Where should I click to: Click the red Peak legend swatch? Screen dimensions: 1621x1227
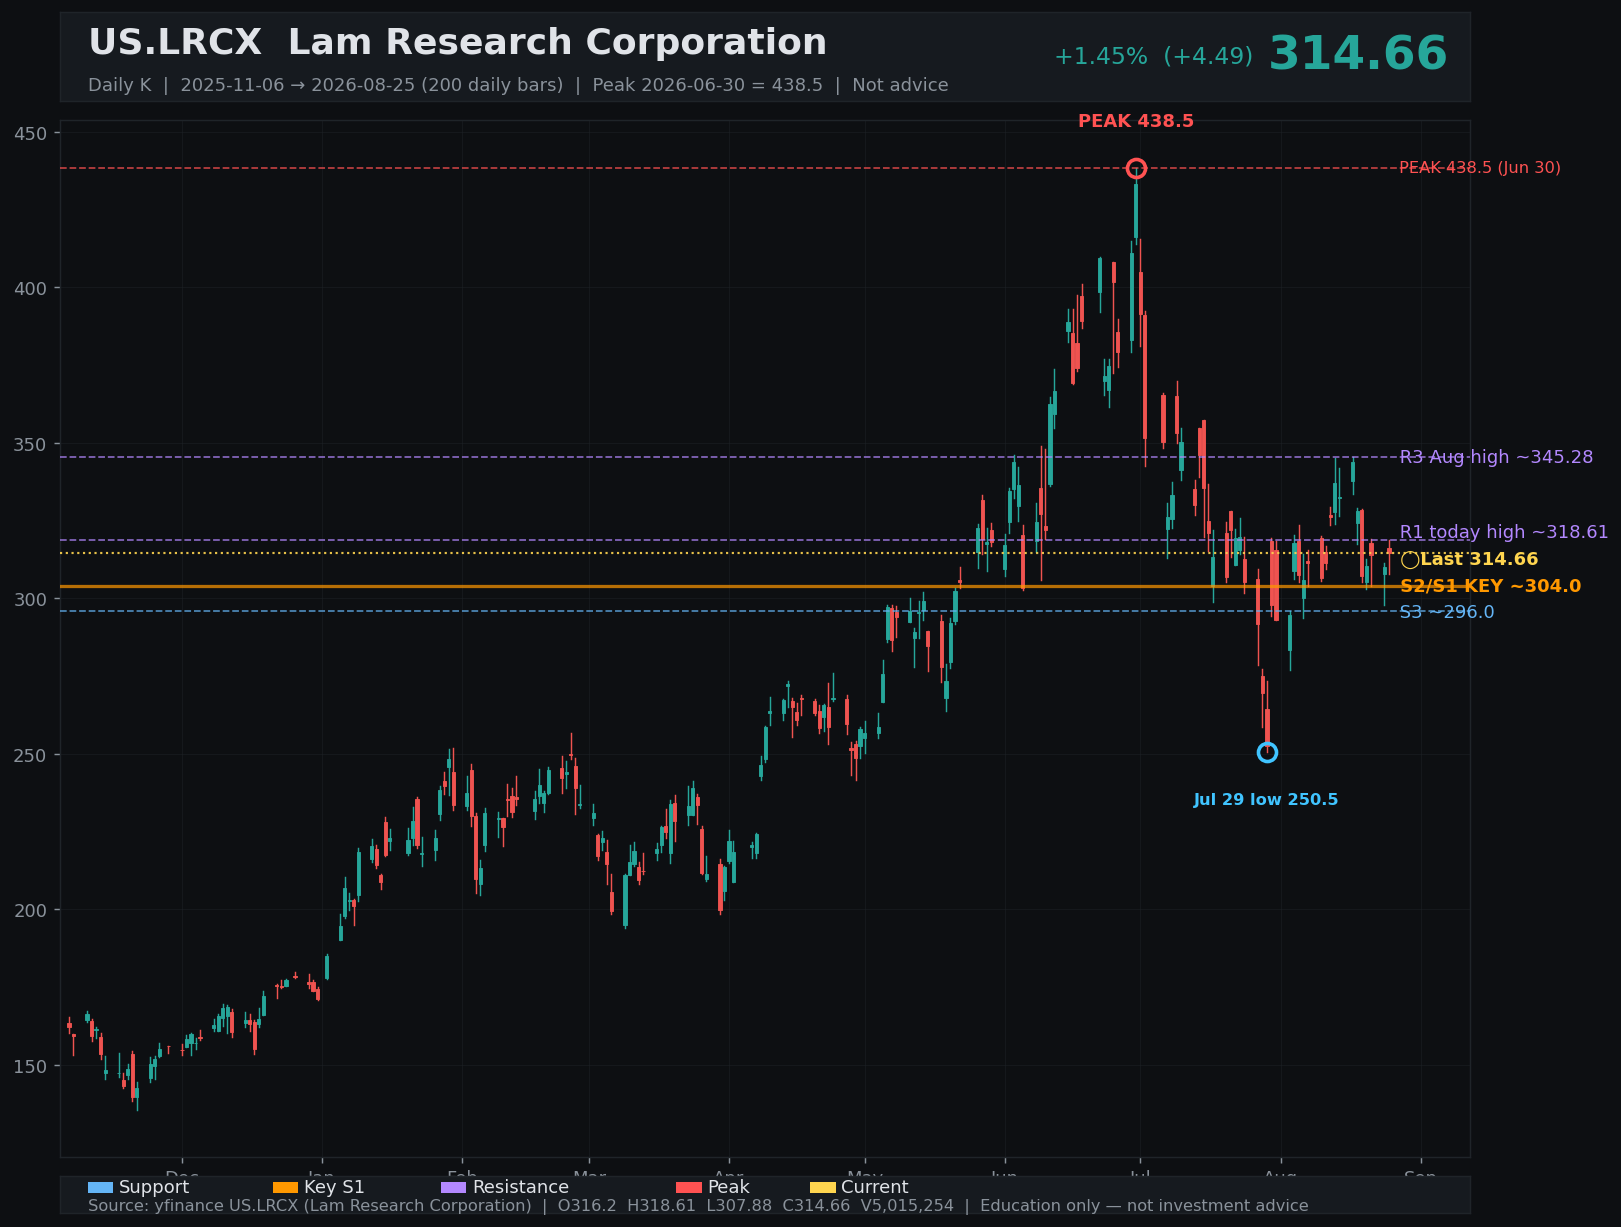click(689, 1187)
